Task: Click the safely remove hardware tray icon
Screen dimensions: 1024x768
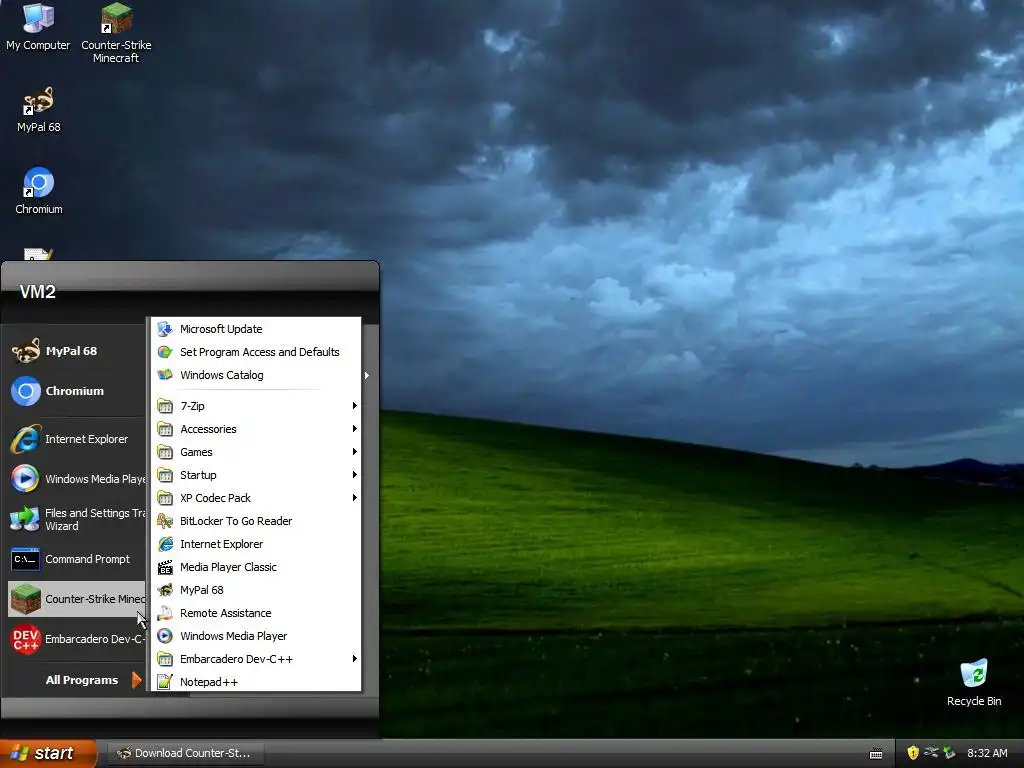Action: [949, 753]
